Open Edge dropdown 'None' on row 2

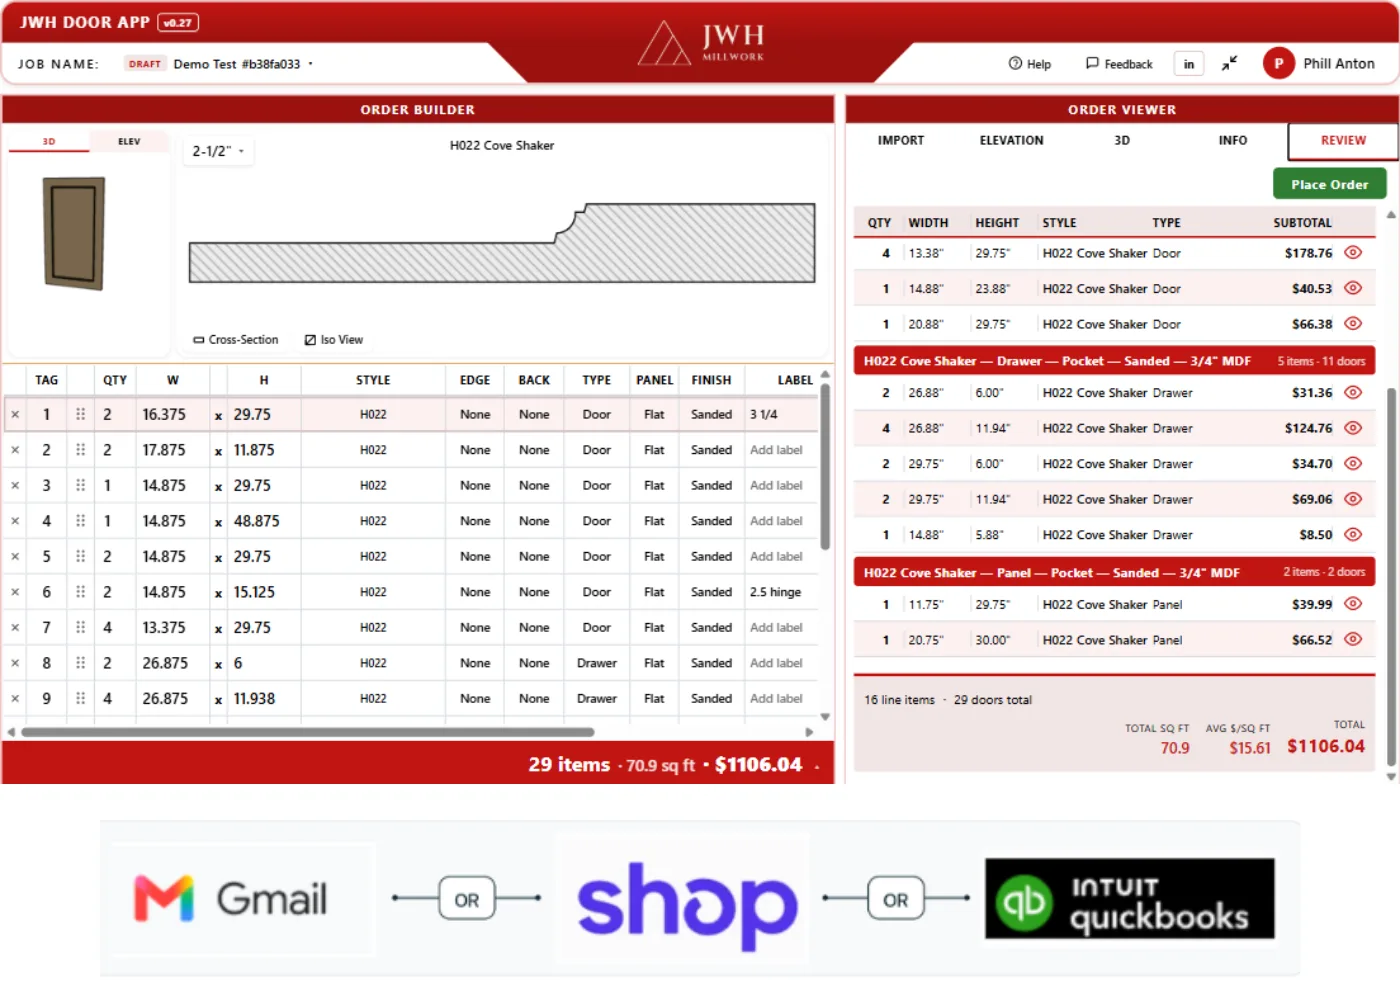point(475,450)
